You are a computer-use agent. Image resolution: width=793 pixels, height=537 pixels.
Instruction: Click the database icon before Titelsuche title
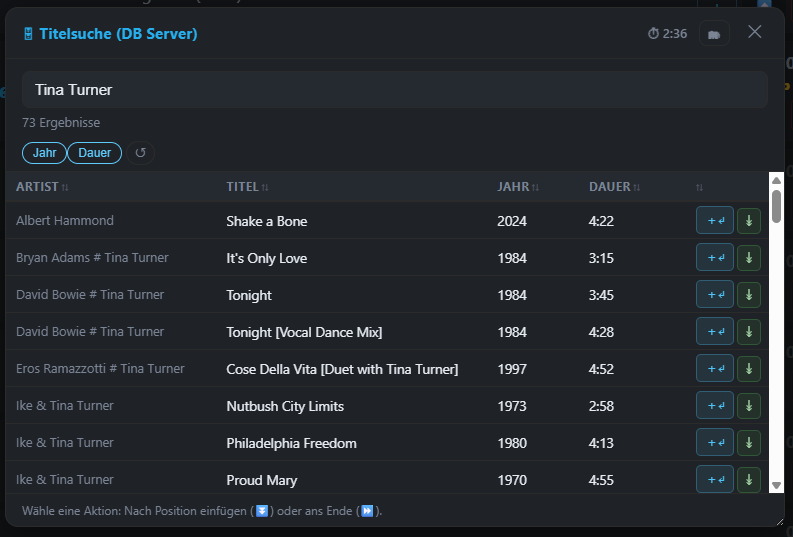point(28,34)
